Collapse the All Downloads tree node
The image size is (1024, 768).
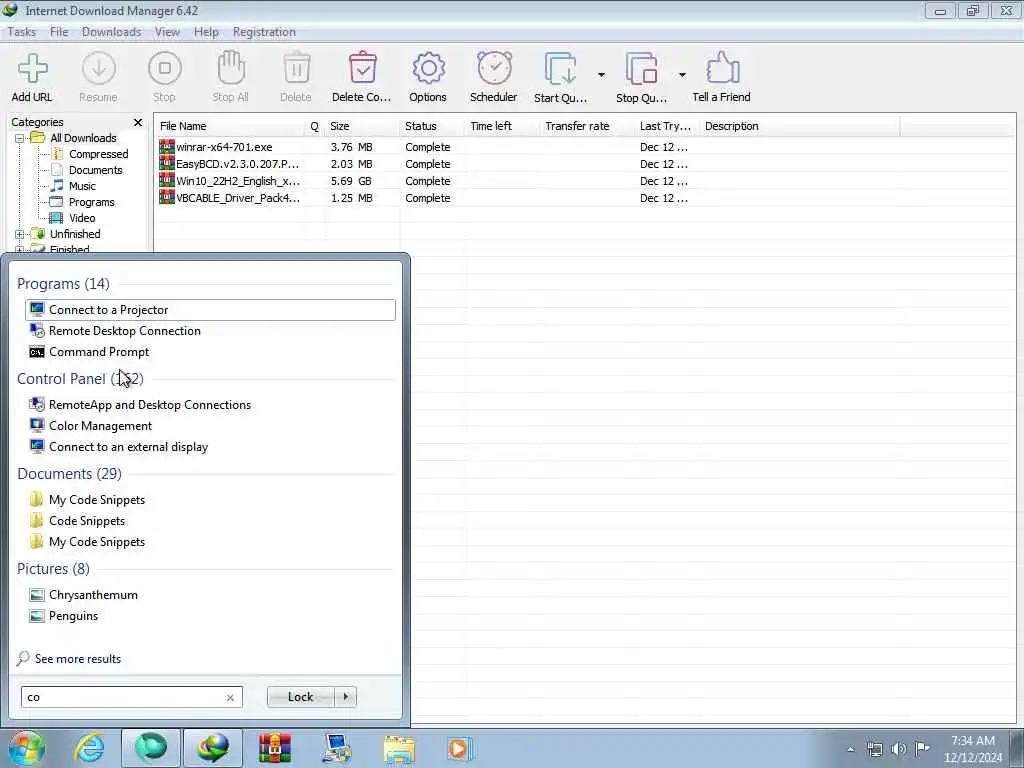tap(20, 138)
